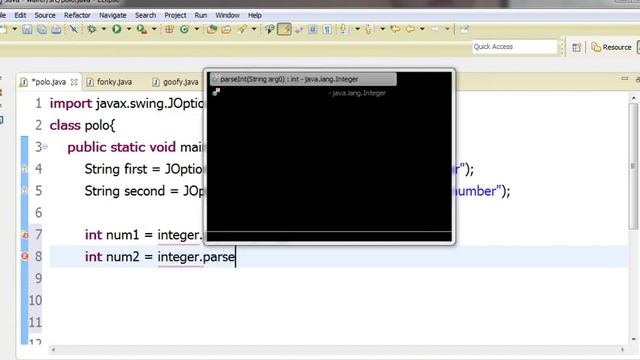
Task: Click the Next Annotation icon
Action: coord(344,29)
